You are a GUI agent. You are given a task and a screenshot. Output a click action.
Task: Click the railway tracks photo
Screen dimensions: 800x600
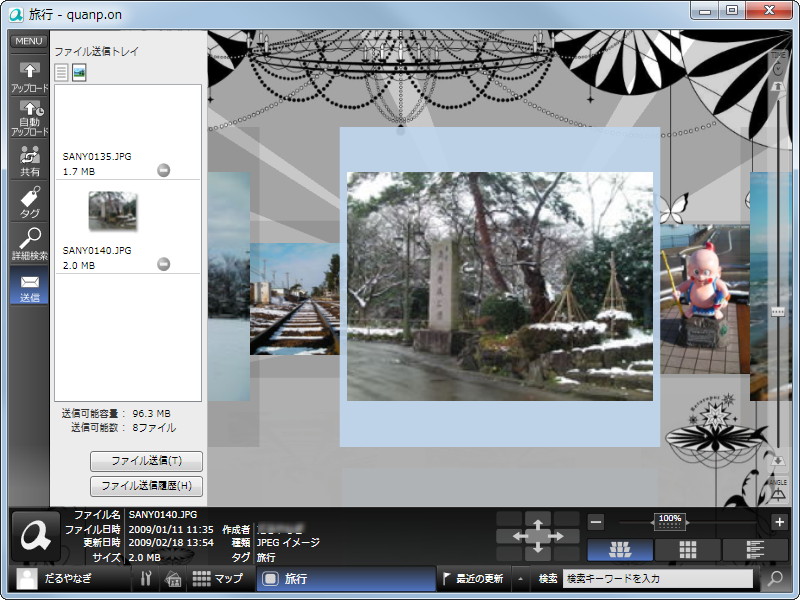coord(294,299)
